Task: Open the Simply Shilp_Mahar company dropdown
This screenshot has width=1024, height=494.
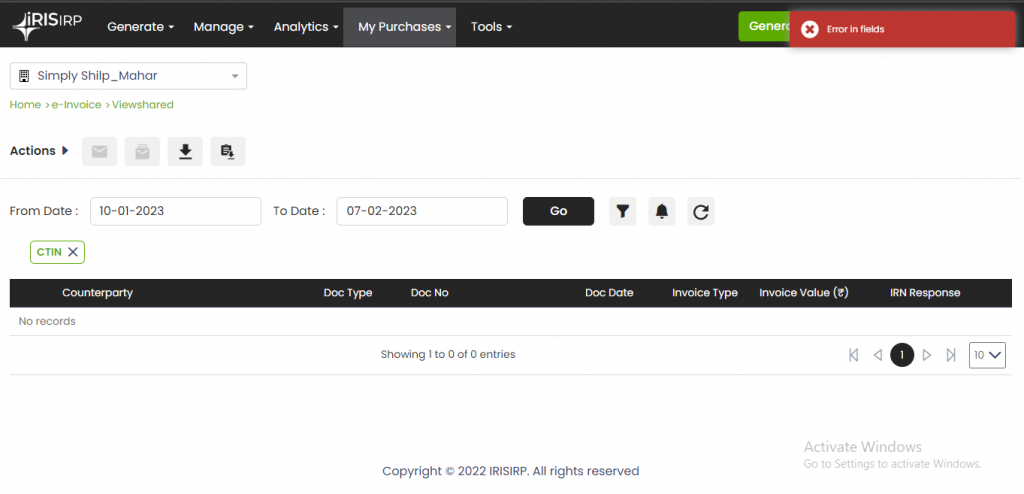Action: (x=128, y=76)
